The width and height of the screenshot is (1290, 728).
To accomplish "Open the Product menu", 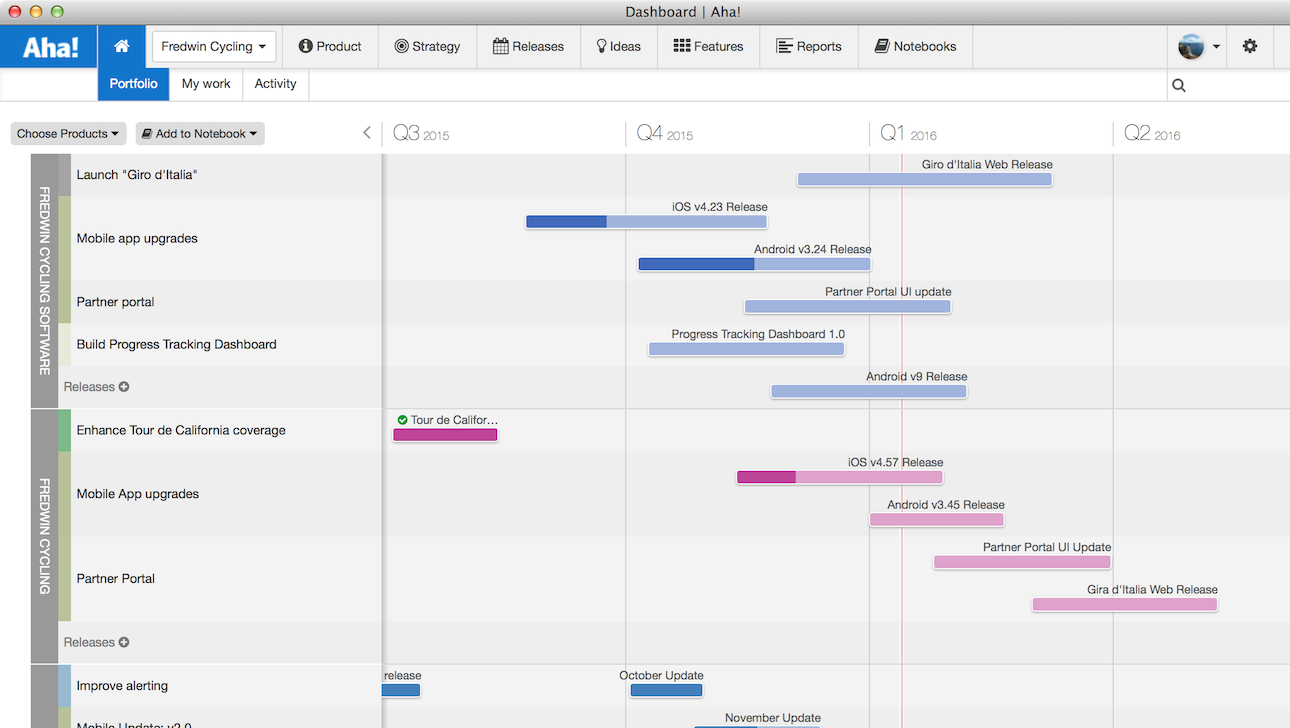I will point(330,46).
